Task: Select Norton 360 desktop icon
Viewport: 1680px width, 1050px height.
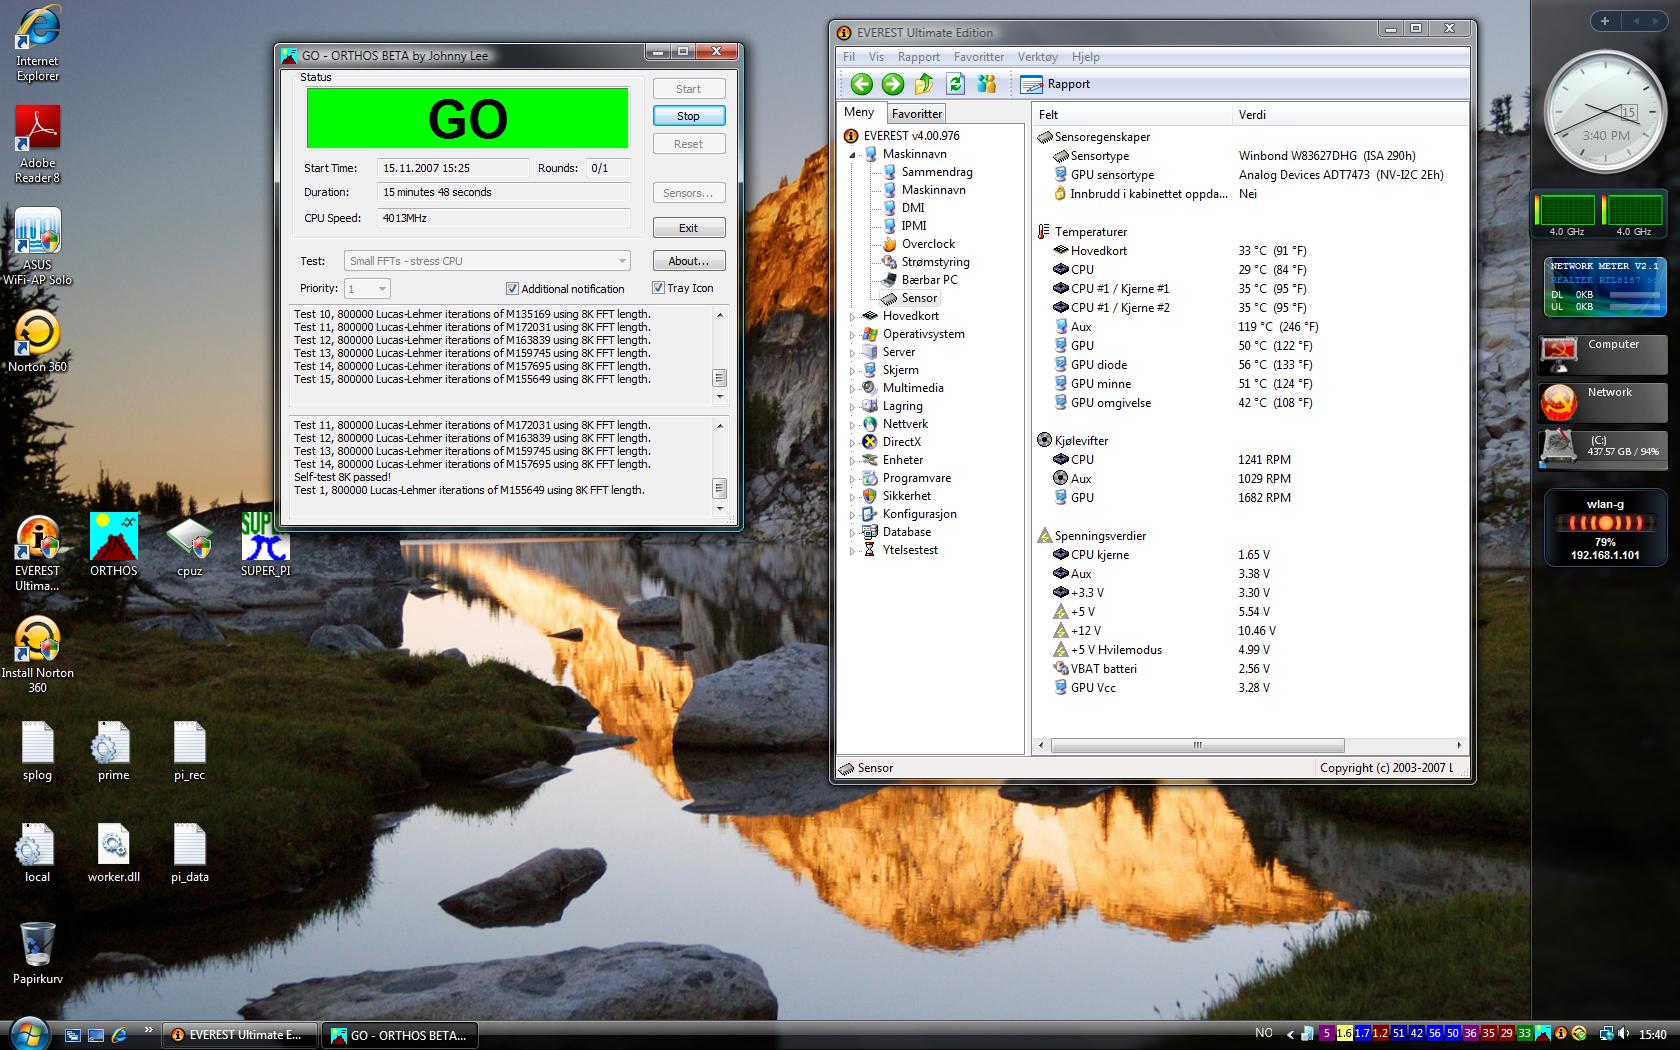Action: pyautogui.click(x=37, y=341)
